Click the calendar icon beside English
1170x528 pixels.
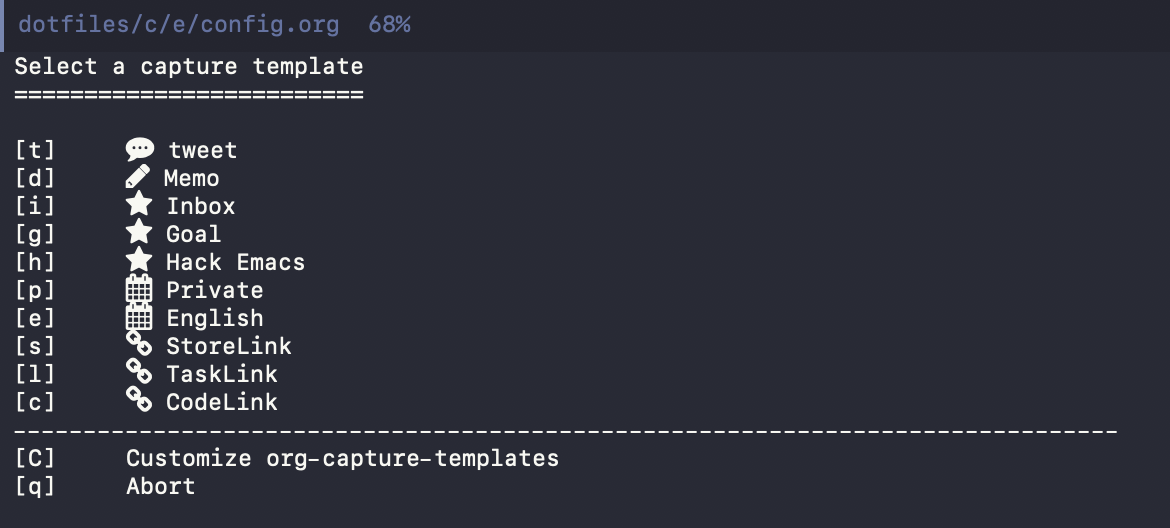tap(139, 318)
